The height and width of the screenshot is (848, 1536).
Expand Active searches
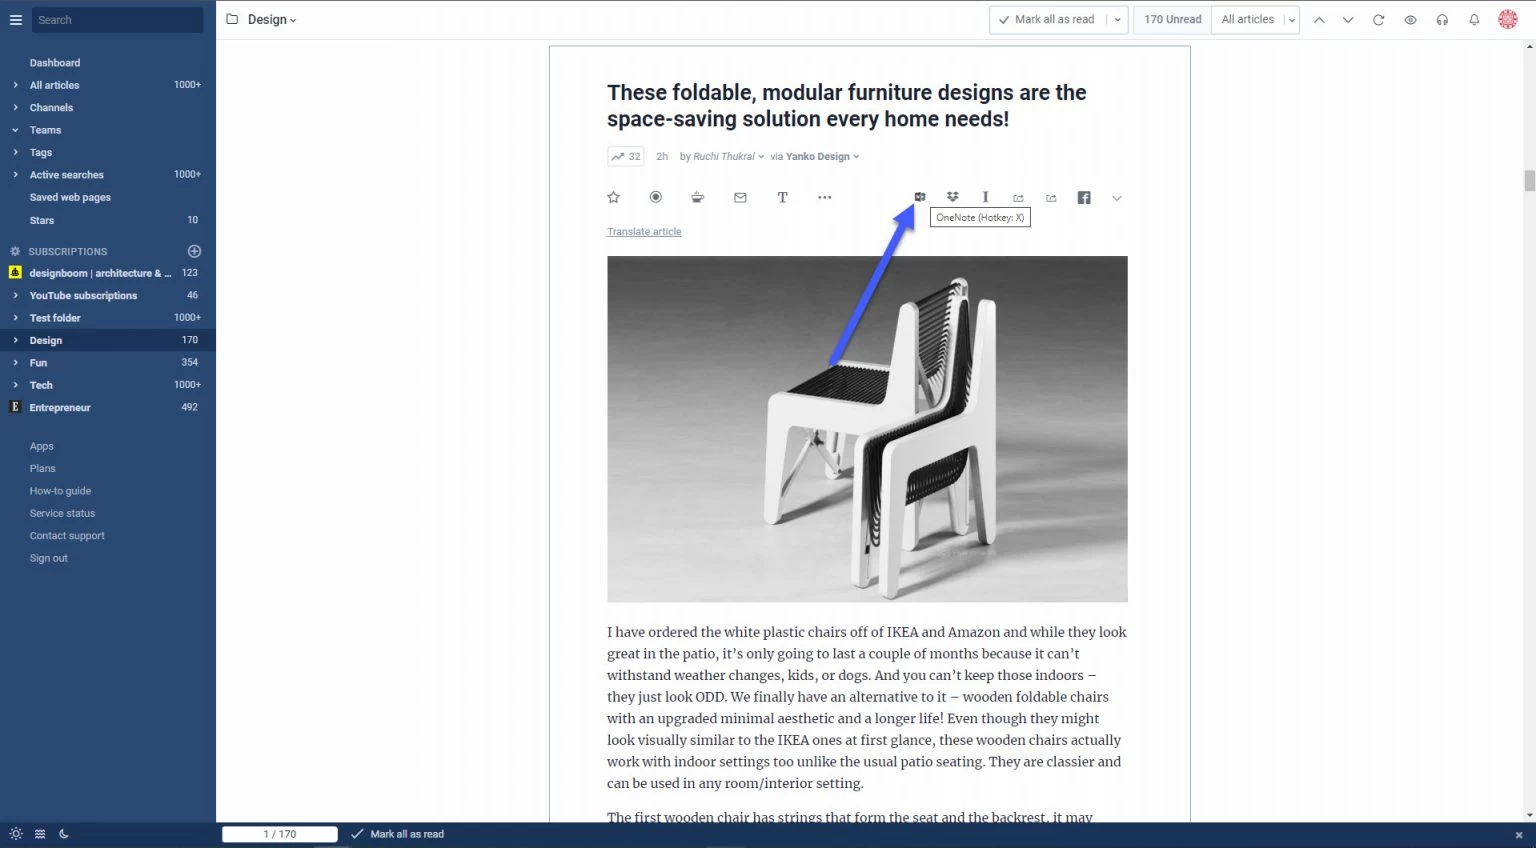click(15, 175)
